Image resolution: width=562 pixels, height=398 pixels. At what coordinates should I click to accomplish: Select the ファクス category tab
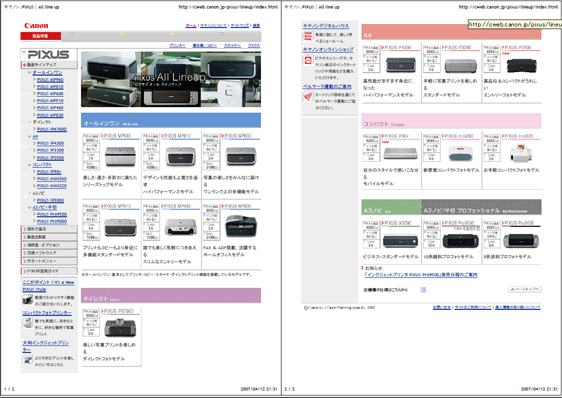click(254, 46)
